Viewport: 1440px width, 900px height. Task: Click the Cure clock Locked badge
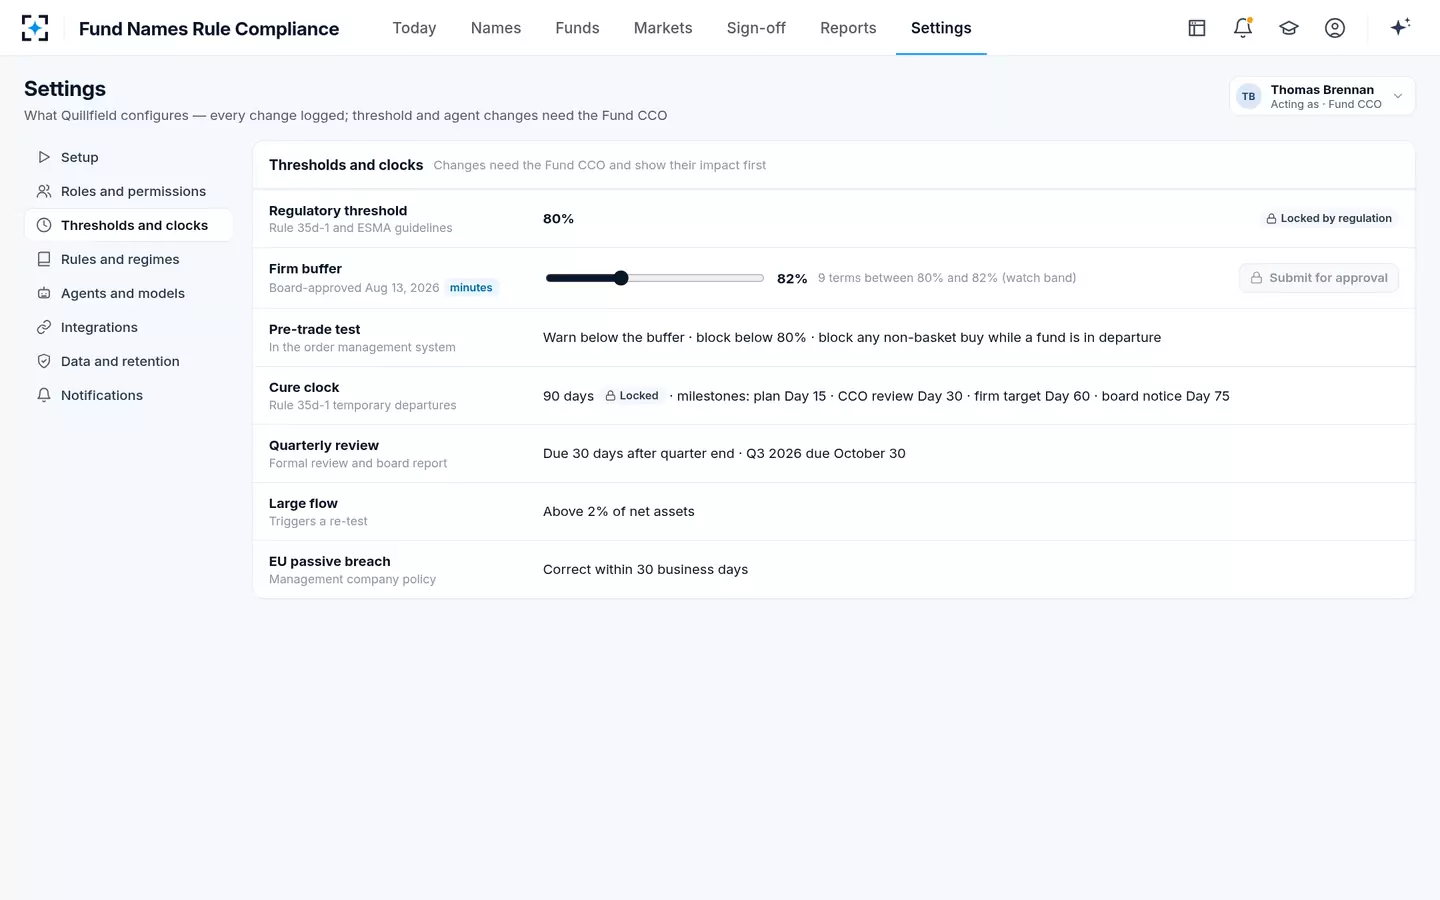632,396
